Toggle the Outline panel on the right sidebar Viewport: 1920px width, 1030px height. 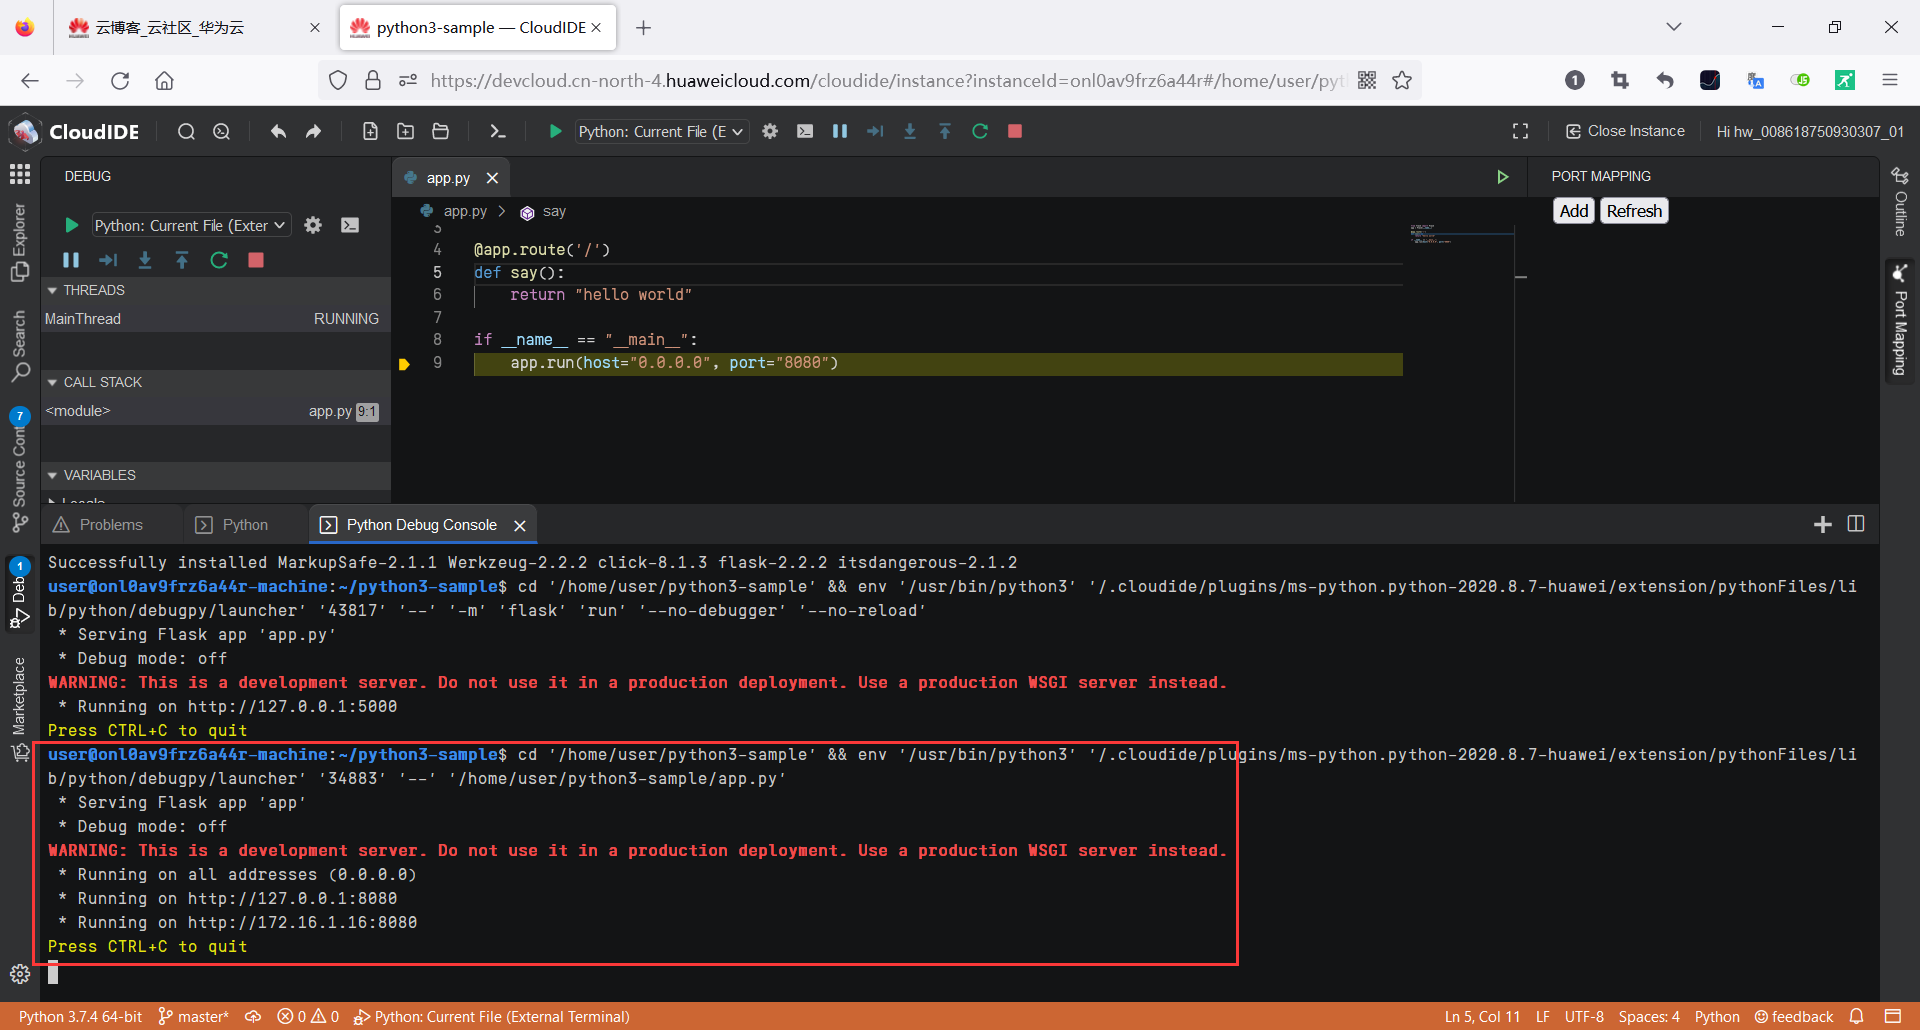(1900, 202)
